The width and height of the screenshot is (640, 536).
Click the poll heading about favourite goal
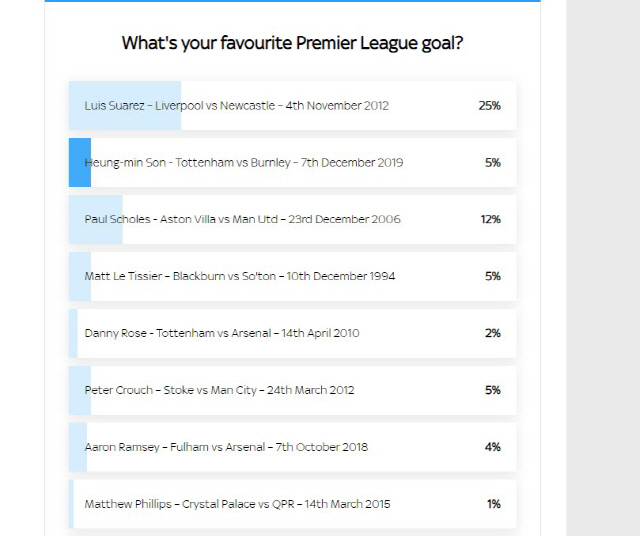click(x=292, y=43)
